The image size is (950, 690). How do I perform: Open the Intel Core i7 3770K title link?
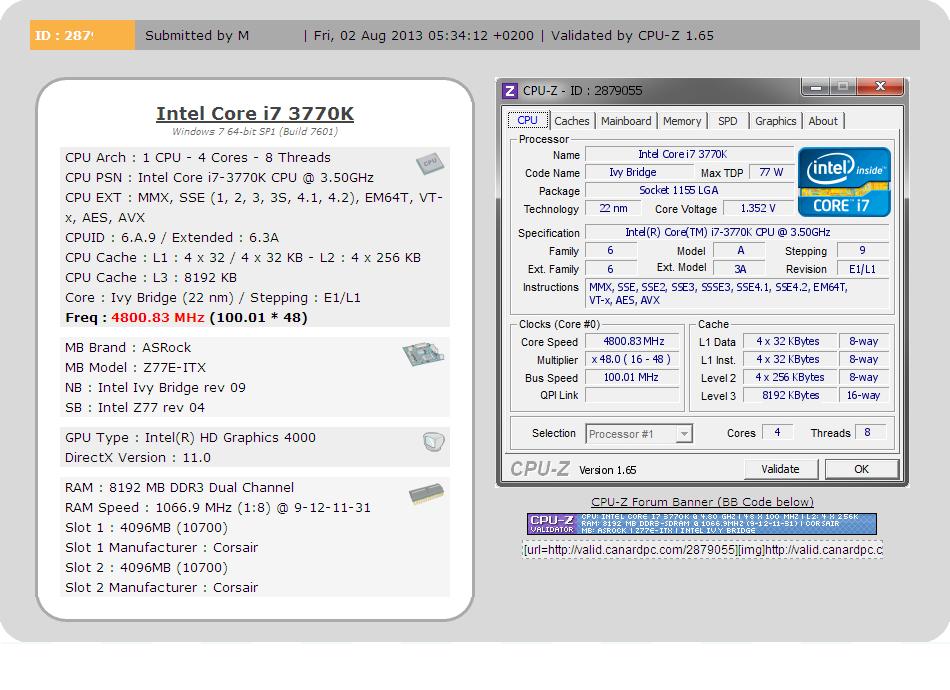[x=255, y=113]
